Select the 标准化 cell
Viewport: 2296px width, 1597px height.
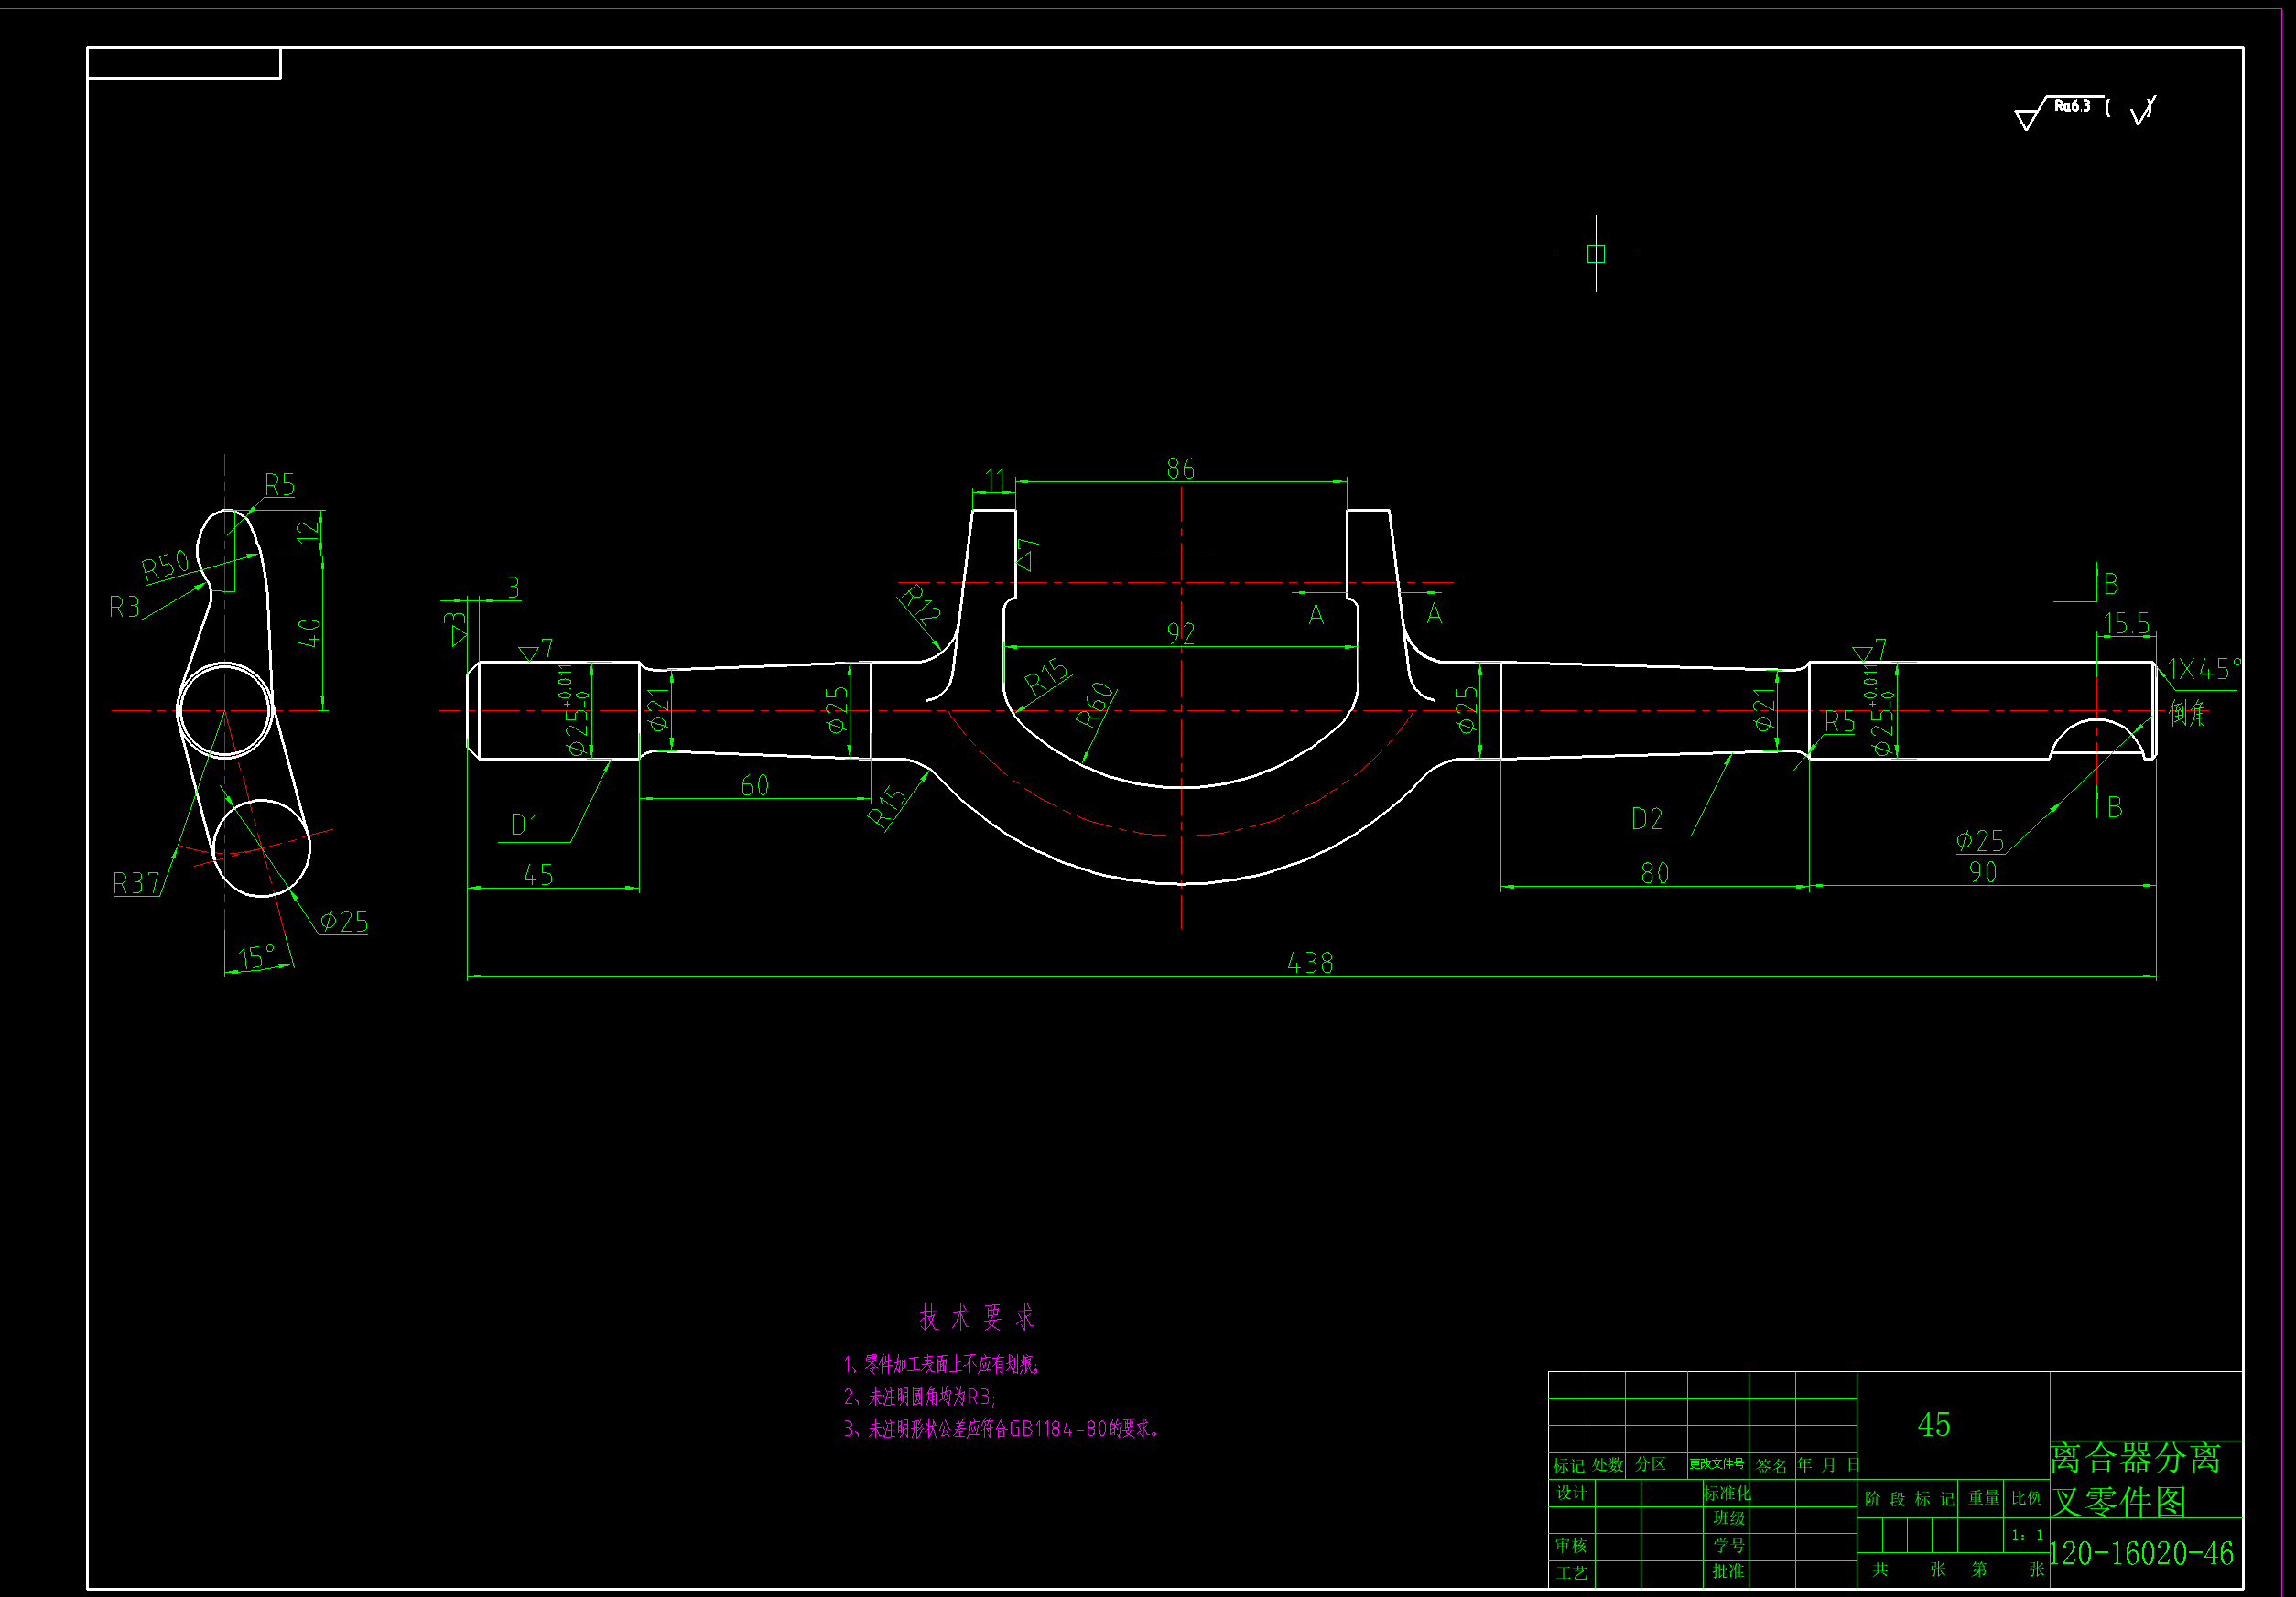coord(1727,1493)
